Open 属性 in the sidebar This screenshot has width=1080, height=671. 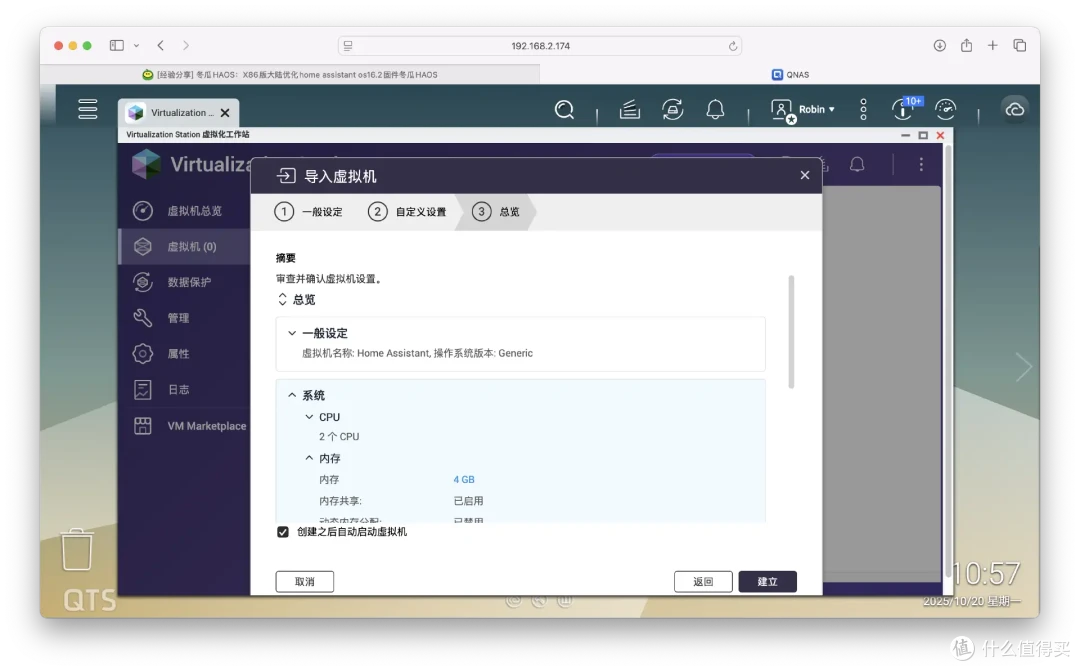pos(185,354)
